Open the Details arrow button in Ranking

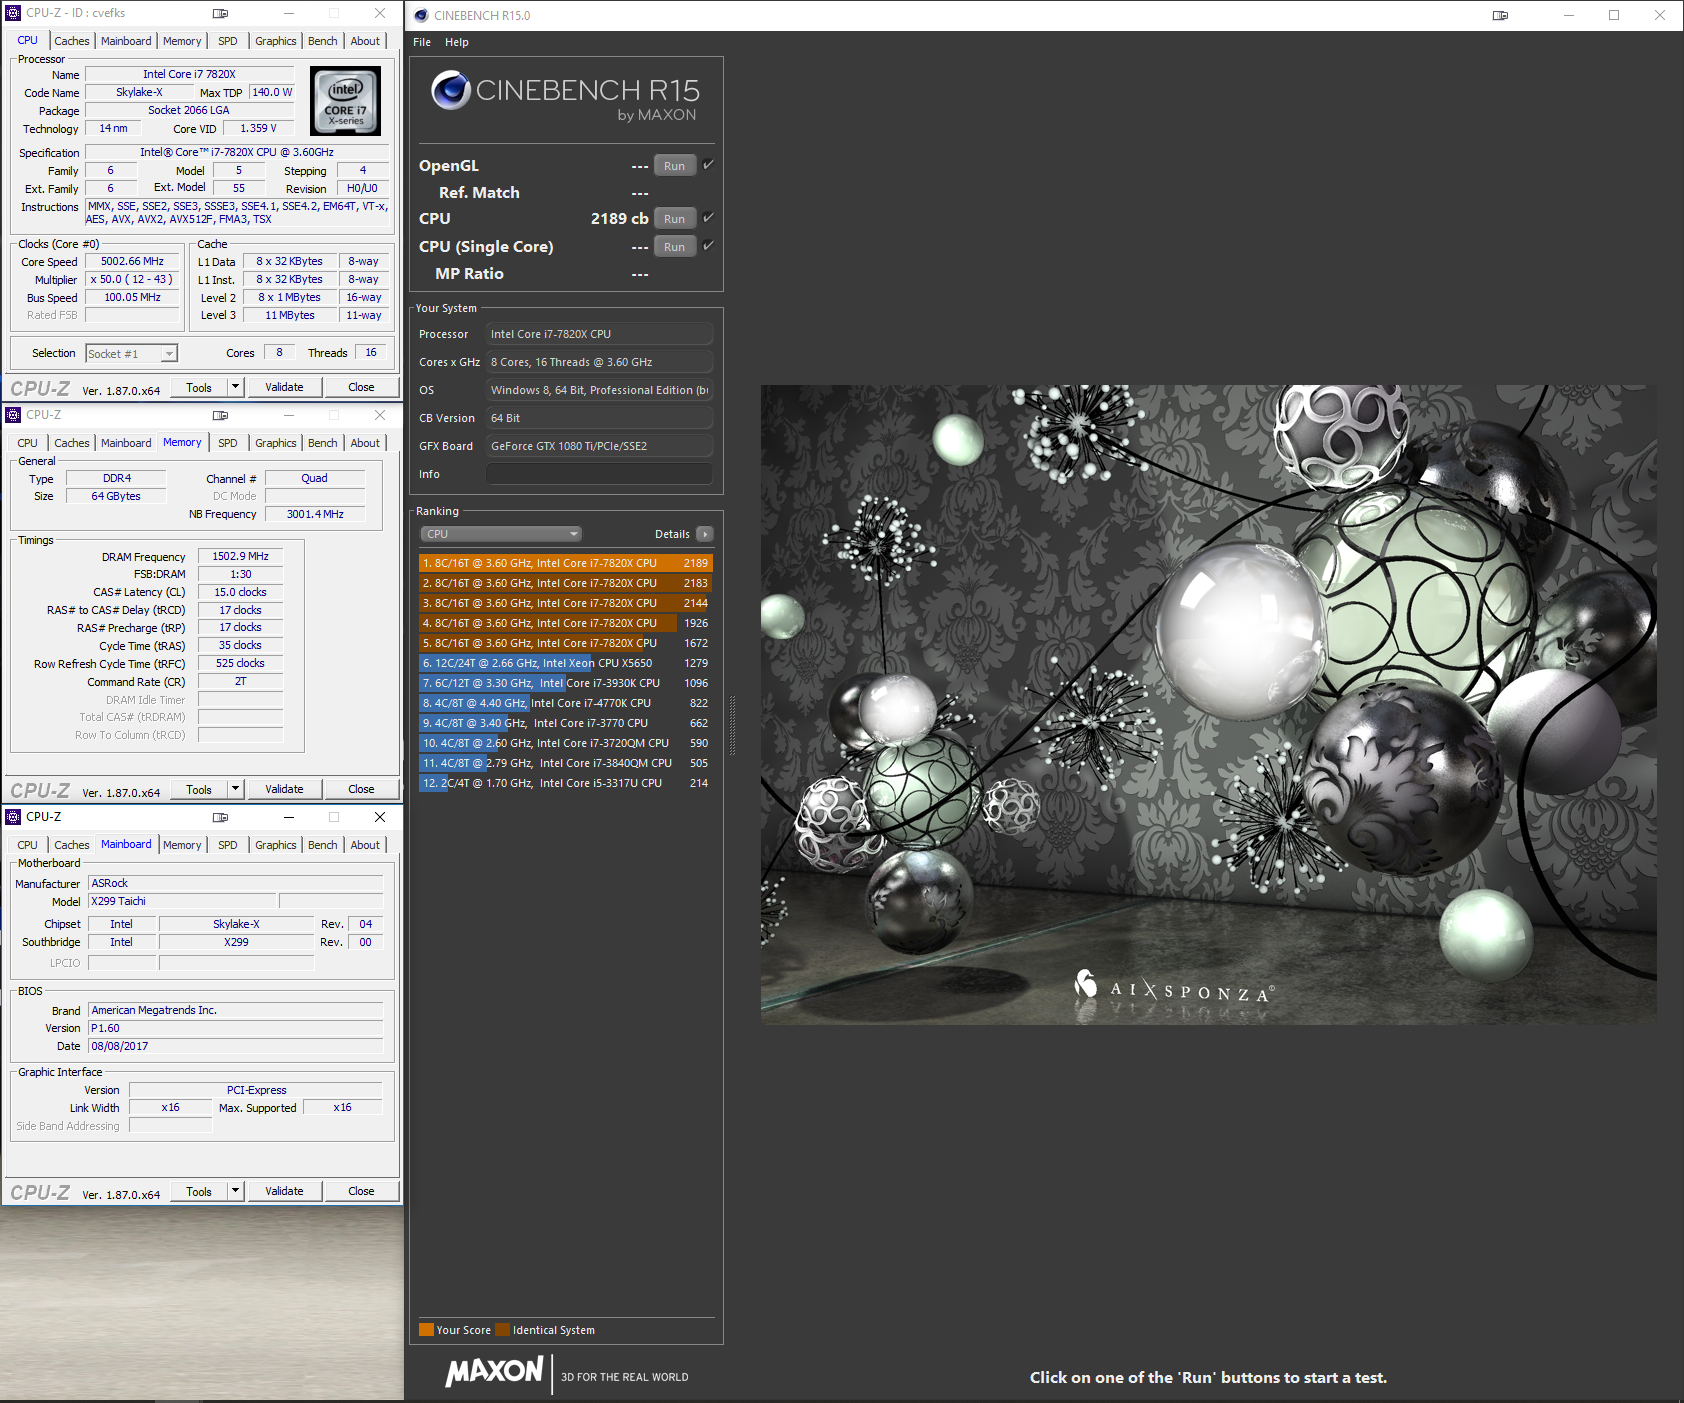pos(705,534)
